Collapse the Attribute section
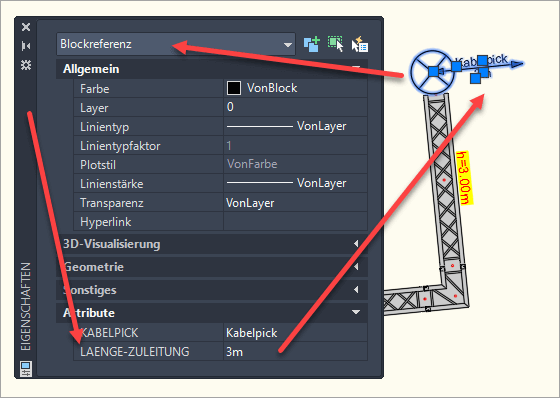 (356, 312)
